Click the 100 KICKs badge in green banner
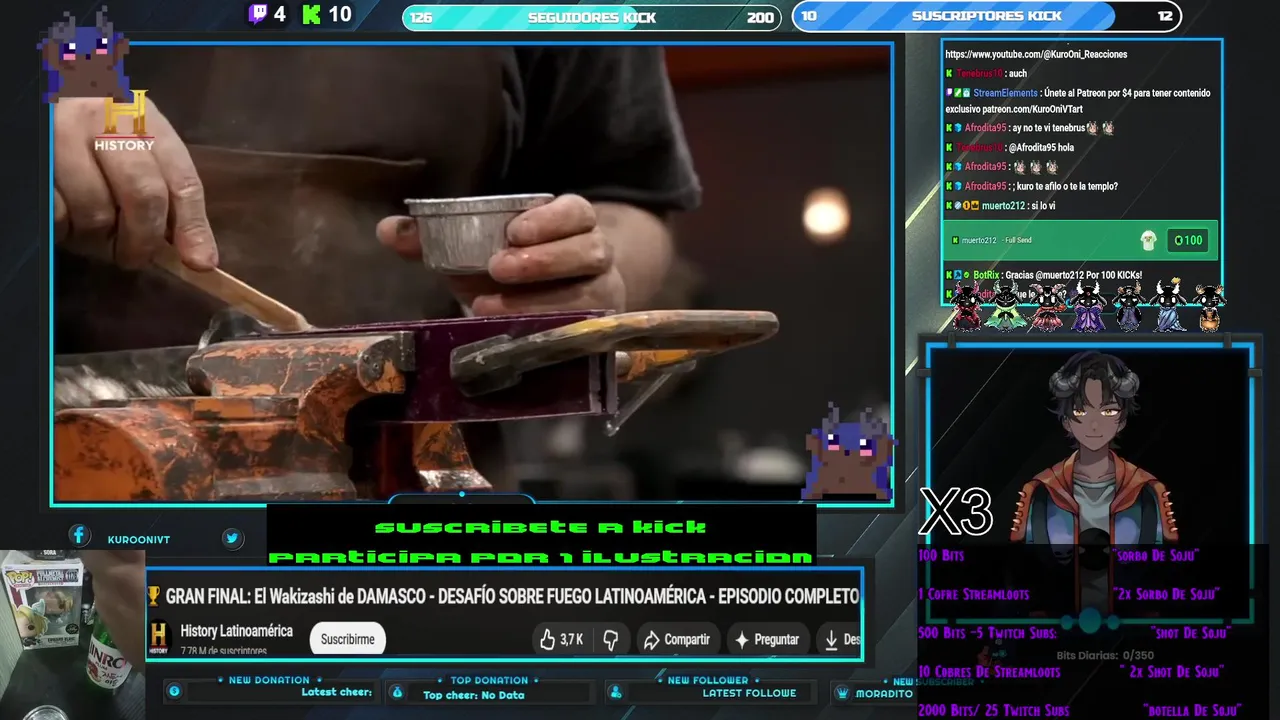 (1188, 240)
